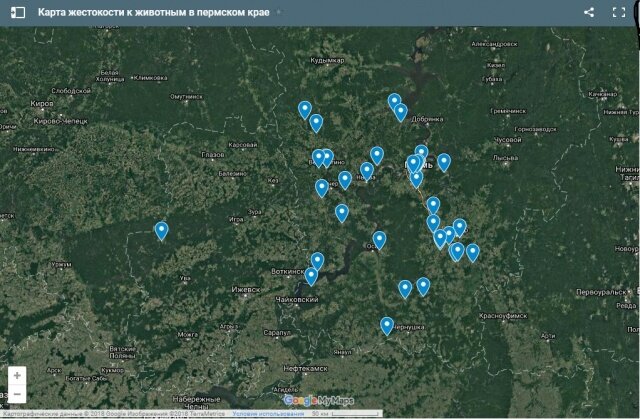640x419 pixels.
Task: Click the Красноуфимск city label
Action: 503,316
